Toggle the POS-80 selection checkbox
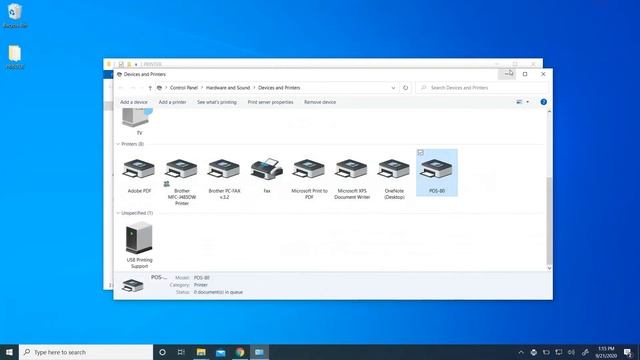 pos(420,153)
